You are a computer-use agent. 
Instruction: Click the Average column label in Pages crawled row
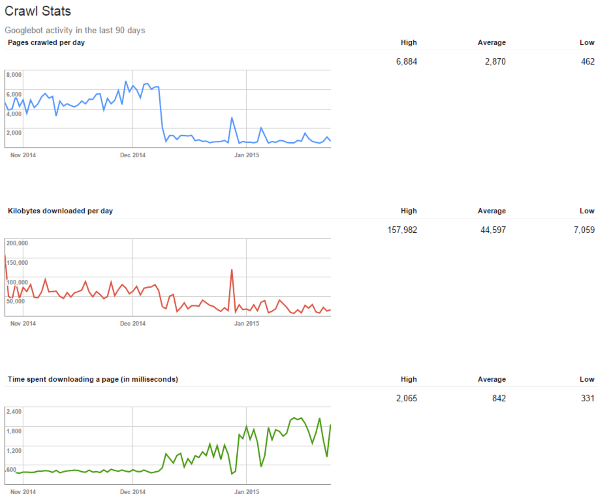[x=492, y=42]
